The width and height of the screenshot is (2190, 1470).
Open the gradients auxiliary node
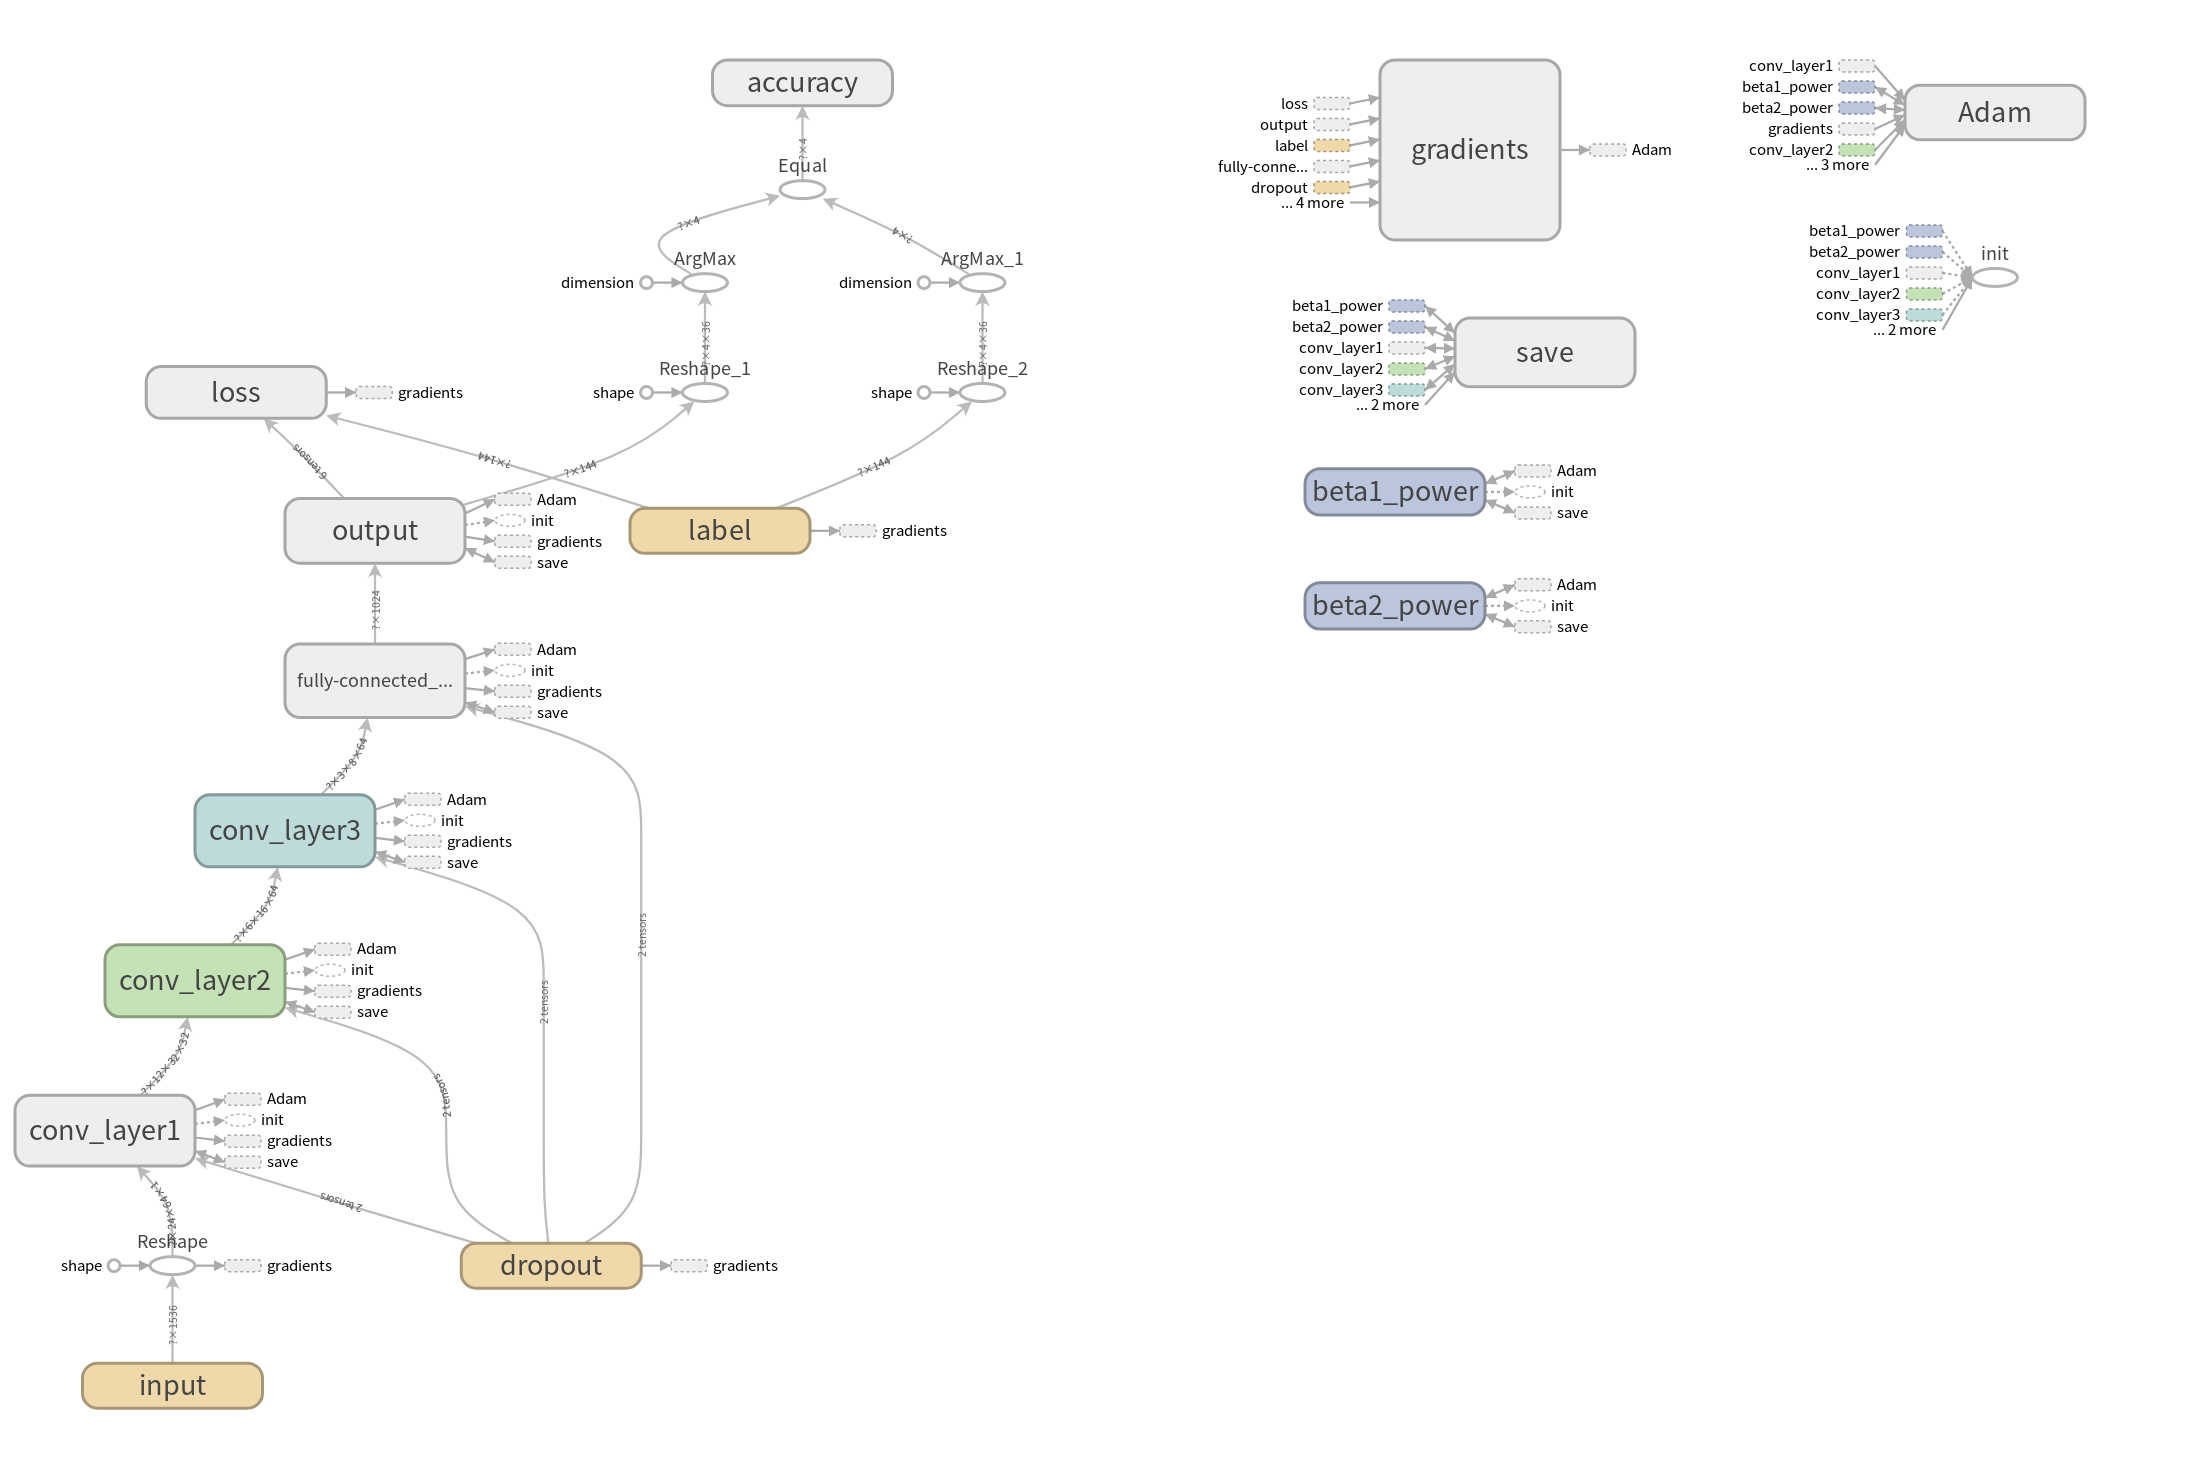click(1470, 150)
